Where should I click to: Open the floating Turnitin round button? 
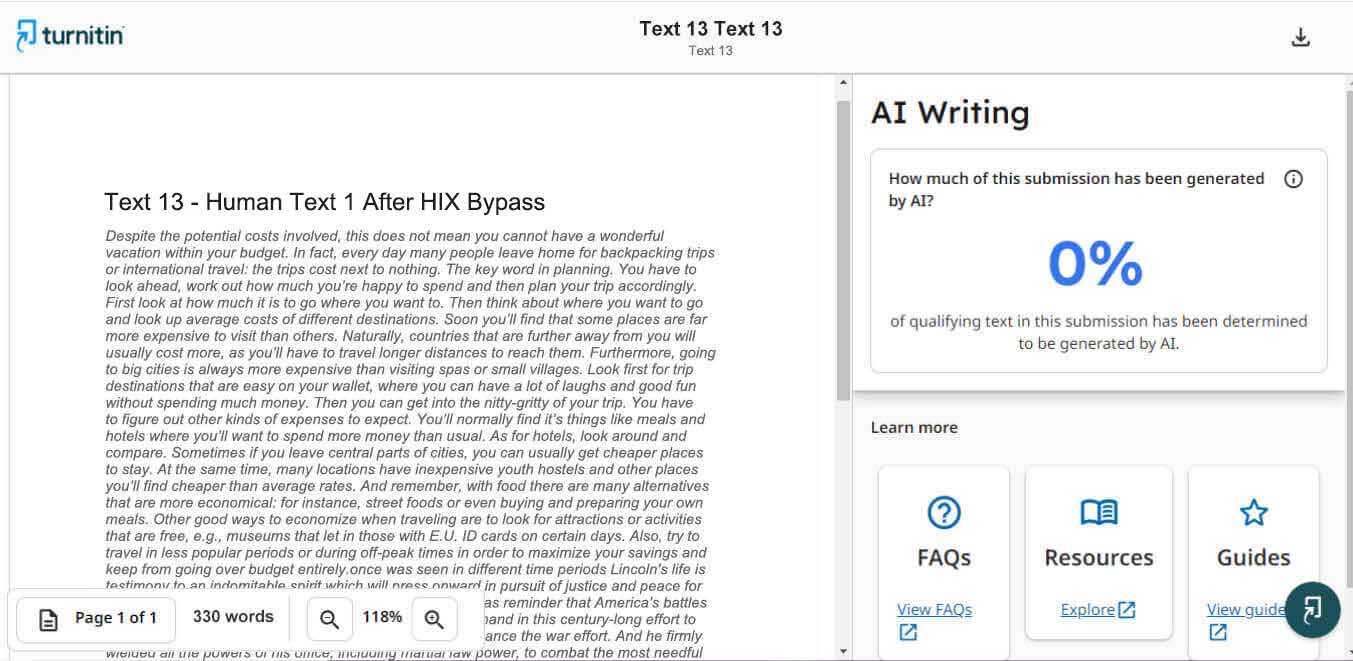(1312, 609)
